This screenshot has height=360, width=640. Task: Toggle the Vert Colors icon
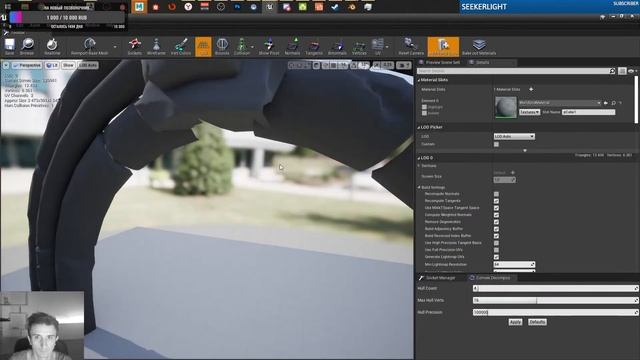pos(181,47)
